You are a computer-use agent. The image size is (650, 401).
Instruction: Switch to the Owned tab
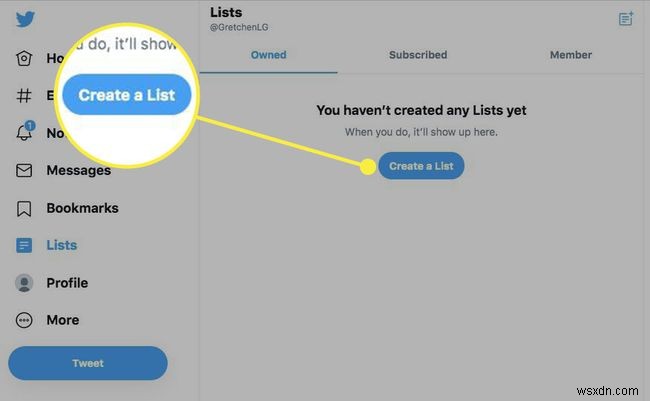pyautogui.click(x=268, y=55)
